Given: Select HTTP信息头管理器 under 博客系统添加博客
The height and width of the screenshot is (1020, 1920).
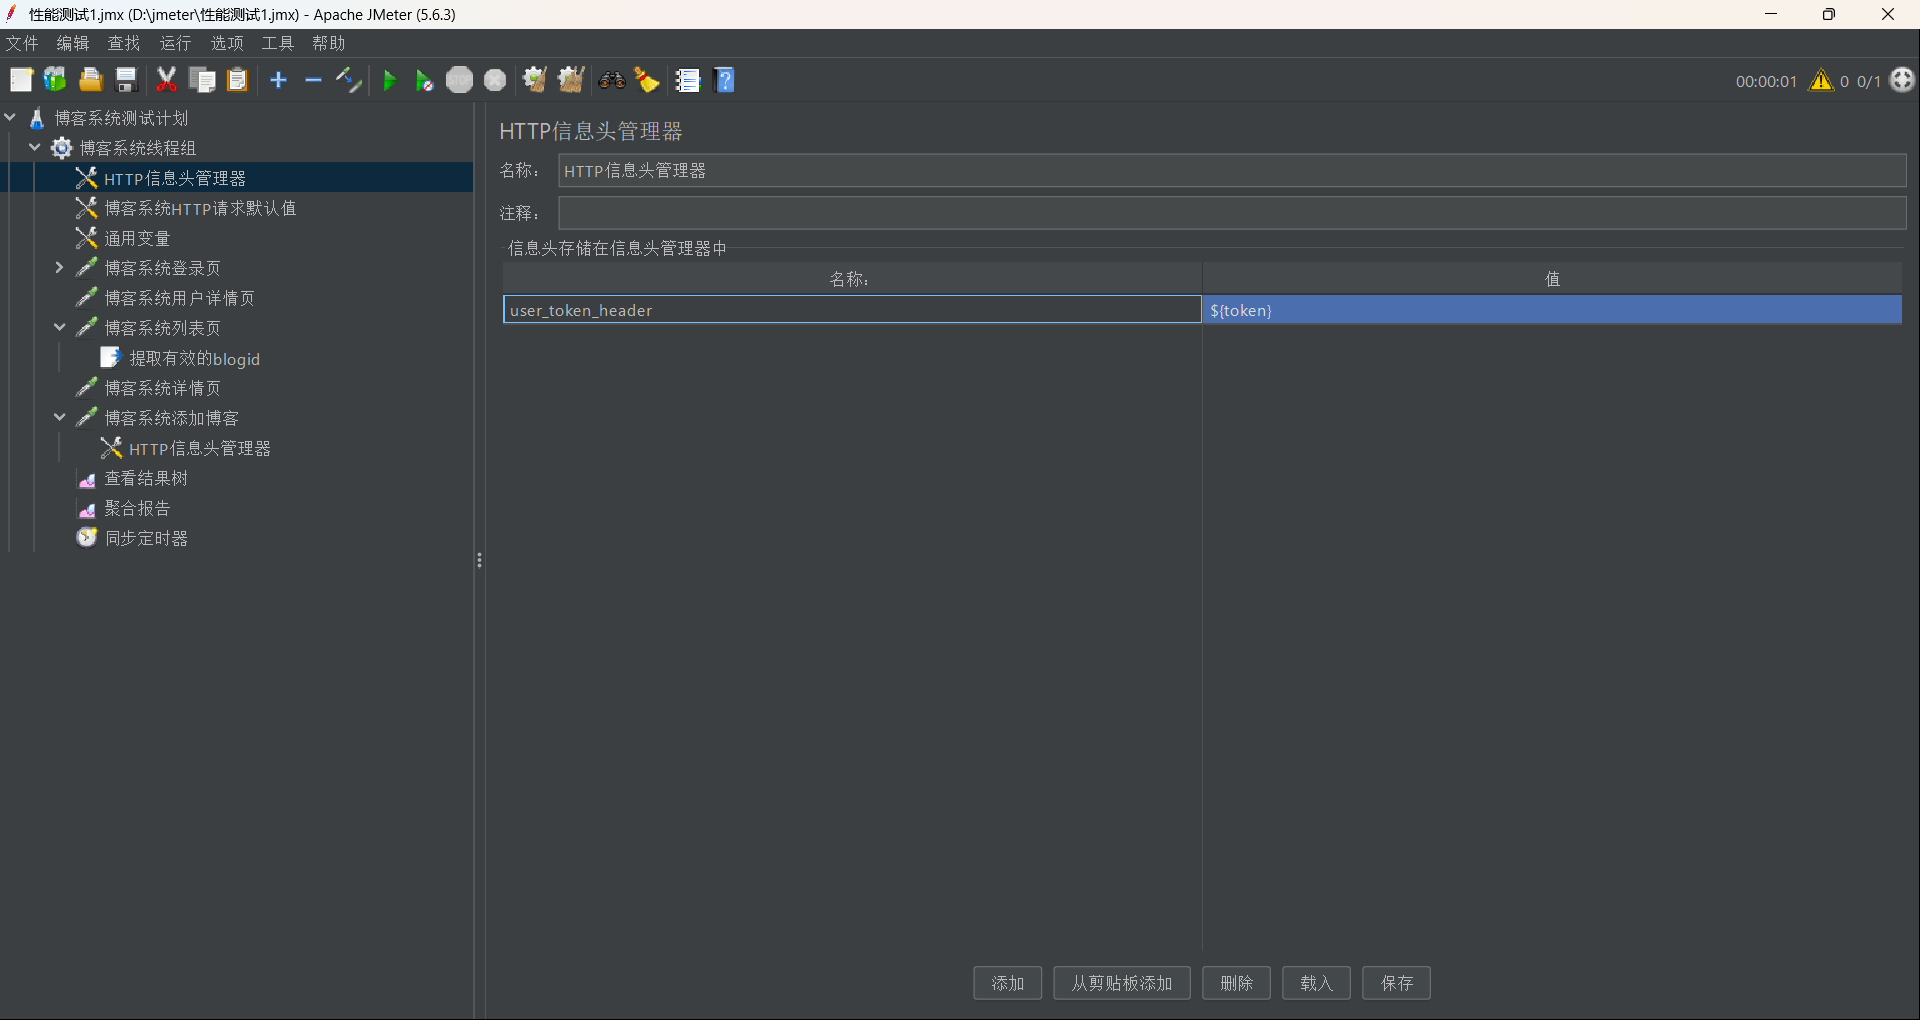Looking at the screenshot, I should 199,448.
